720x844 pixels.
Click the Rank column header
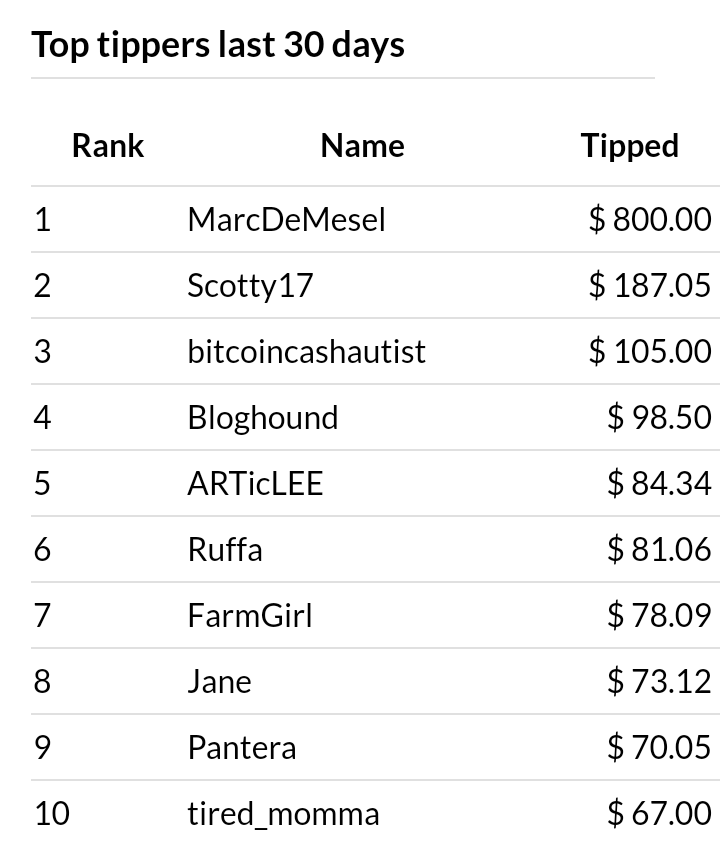108,146
